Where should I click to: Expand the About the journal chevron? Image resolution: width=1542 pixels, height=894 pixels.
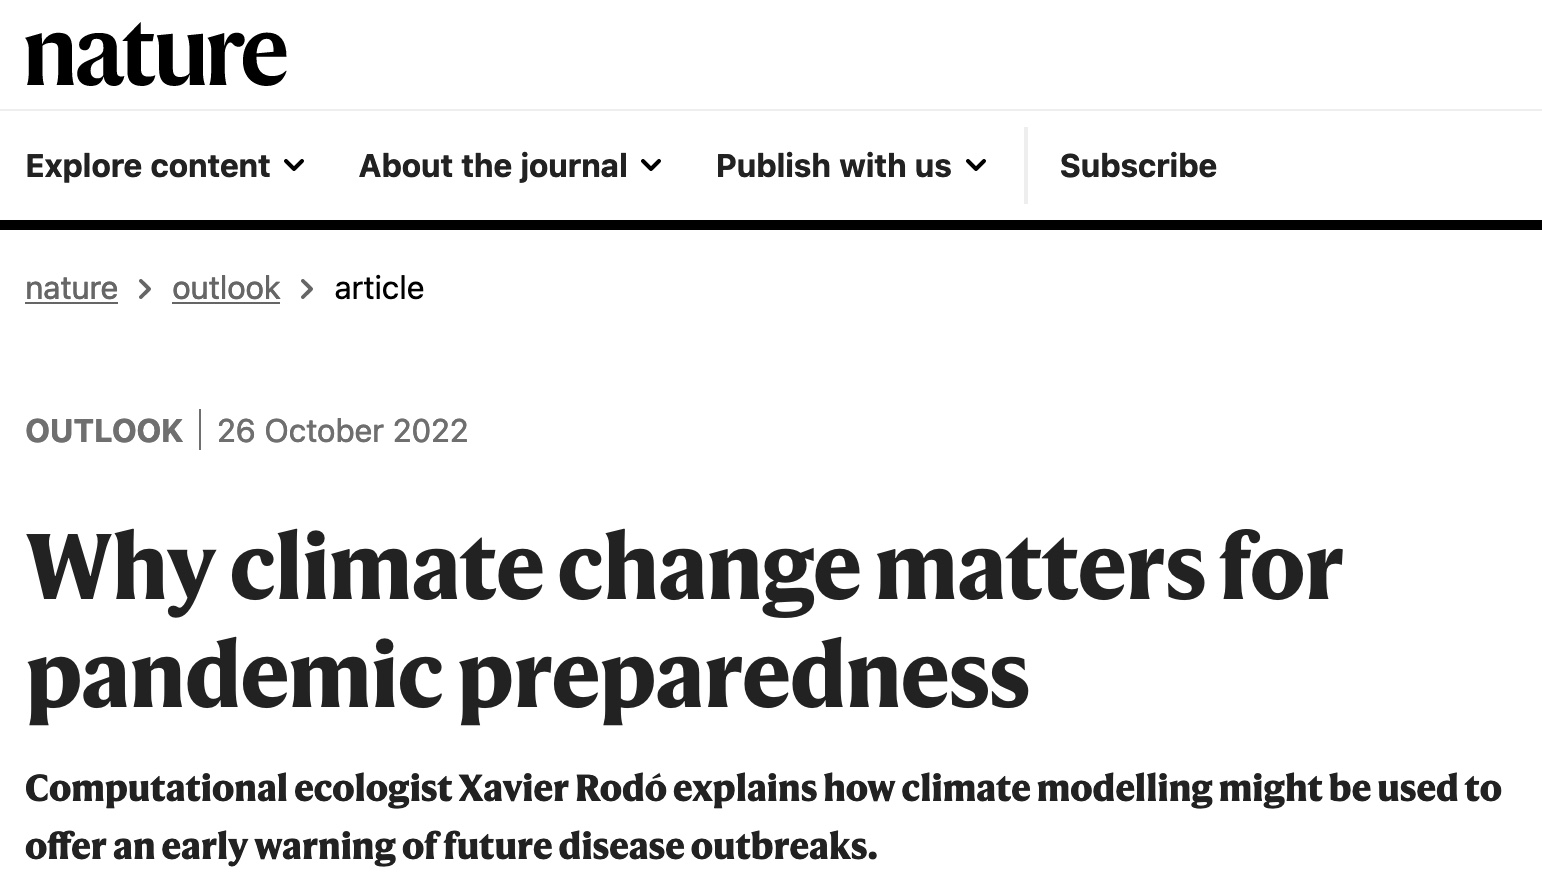(651, 165)
